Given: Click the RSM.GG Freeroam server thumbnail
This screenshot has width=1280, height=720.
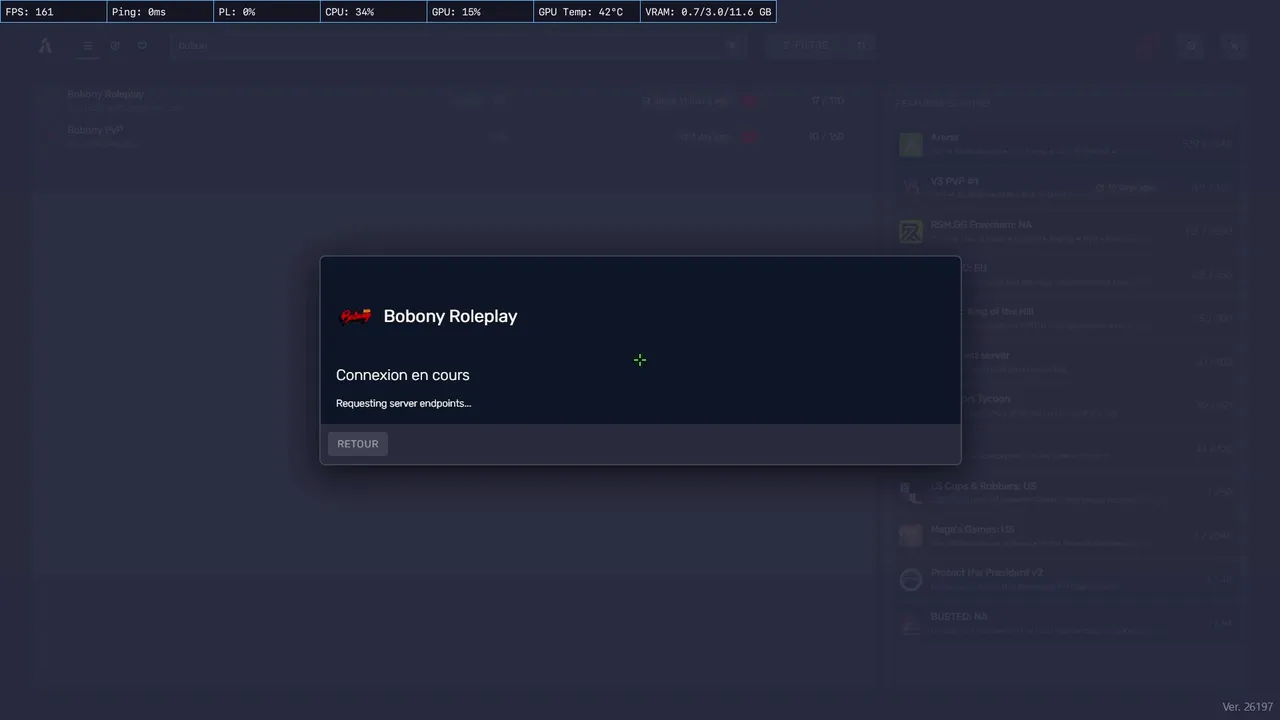Looking at the screenshot, I should pyautogui.click(x=910, y=232).
